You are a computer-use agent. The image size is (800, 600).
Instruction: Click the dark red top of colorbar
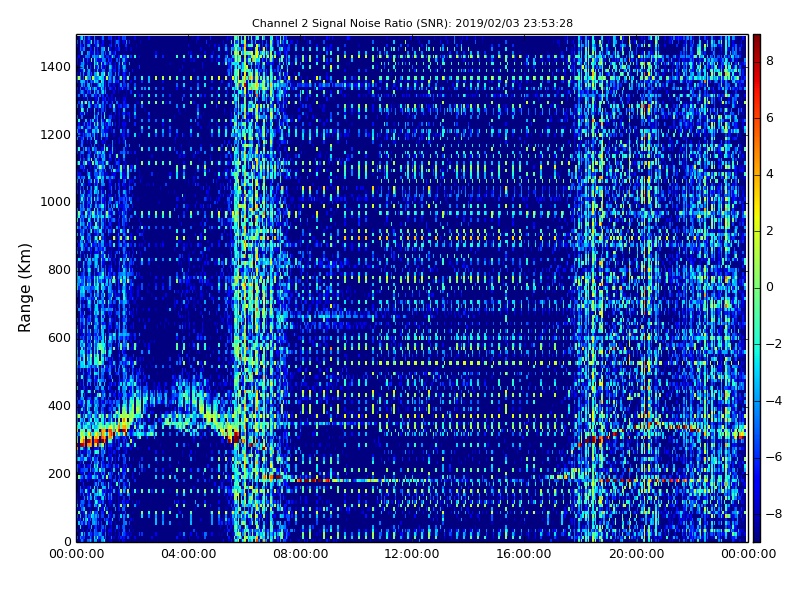click(757, 40)
